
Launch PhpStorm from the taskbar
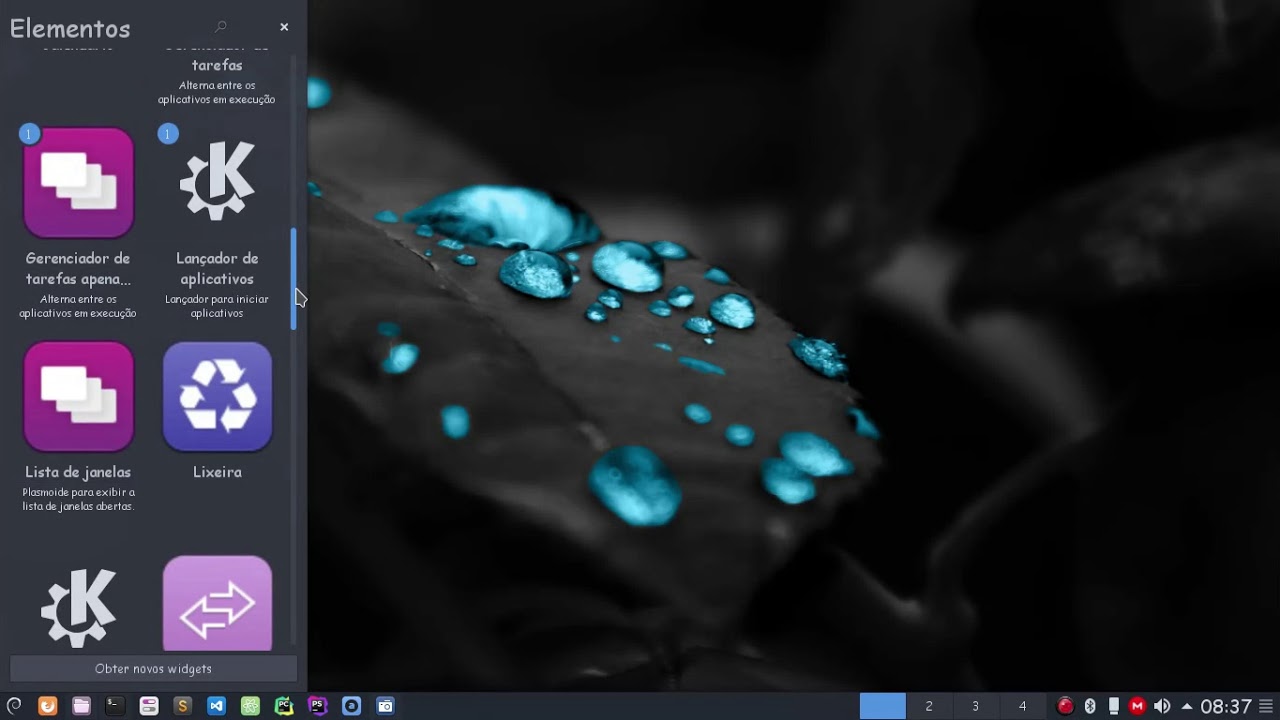click(318, 706)
